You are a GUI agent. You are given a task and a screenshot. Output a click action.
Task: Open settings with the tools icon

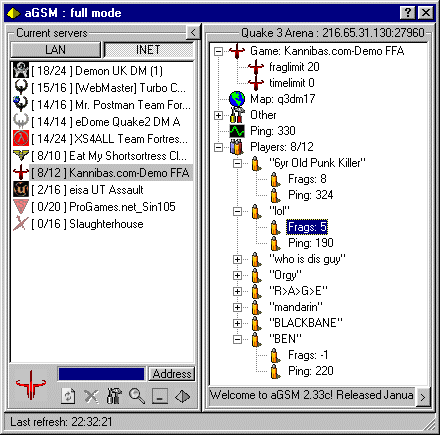(114, 396)
